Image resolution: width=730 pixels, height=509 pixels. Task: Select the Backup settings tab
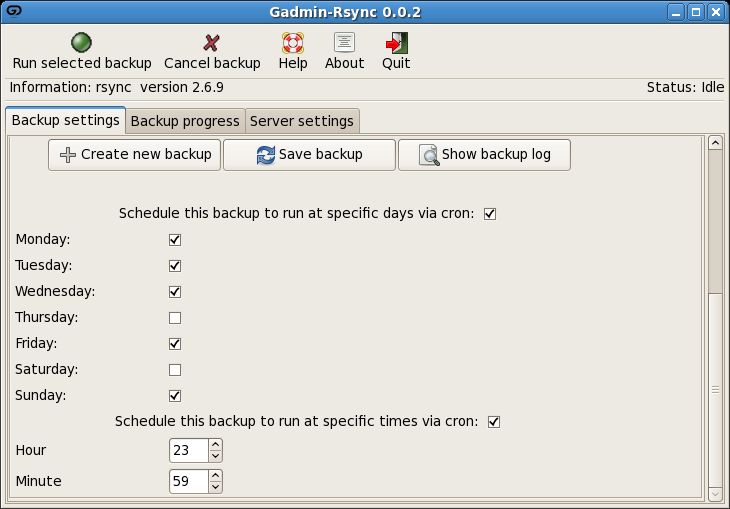point(66,120)
